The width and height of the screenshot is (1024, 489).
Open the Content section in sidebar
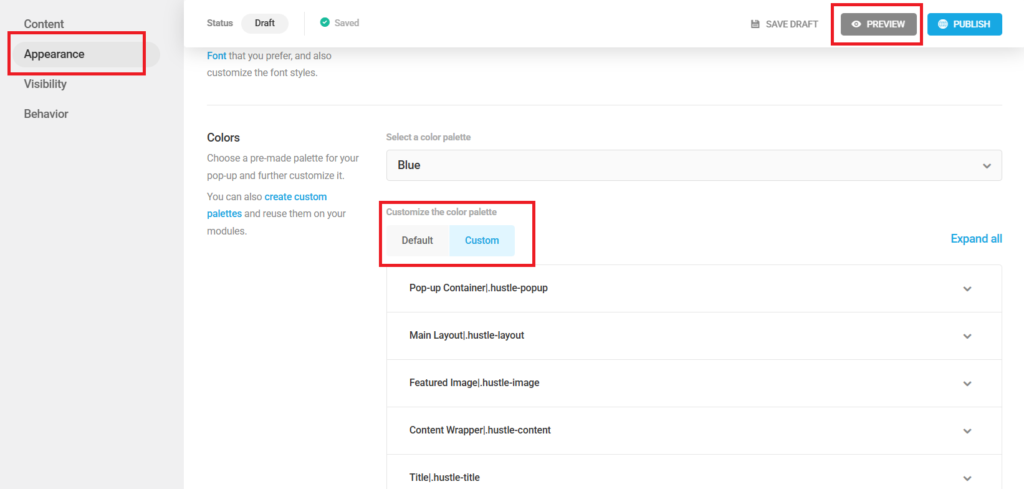44,24
